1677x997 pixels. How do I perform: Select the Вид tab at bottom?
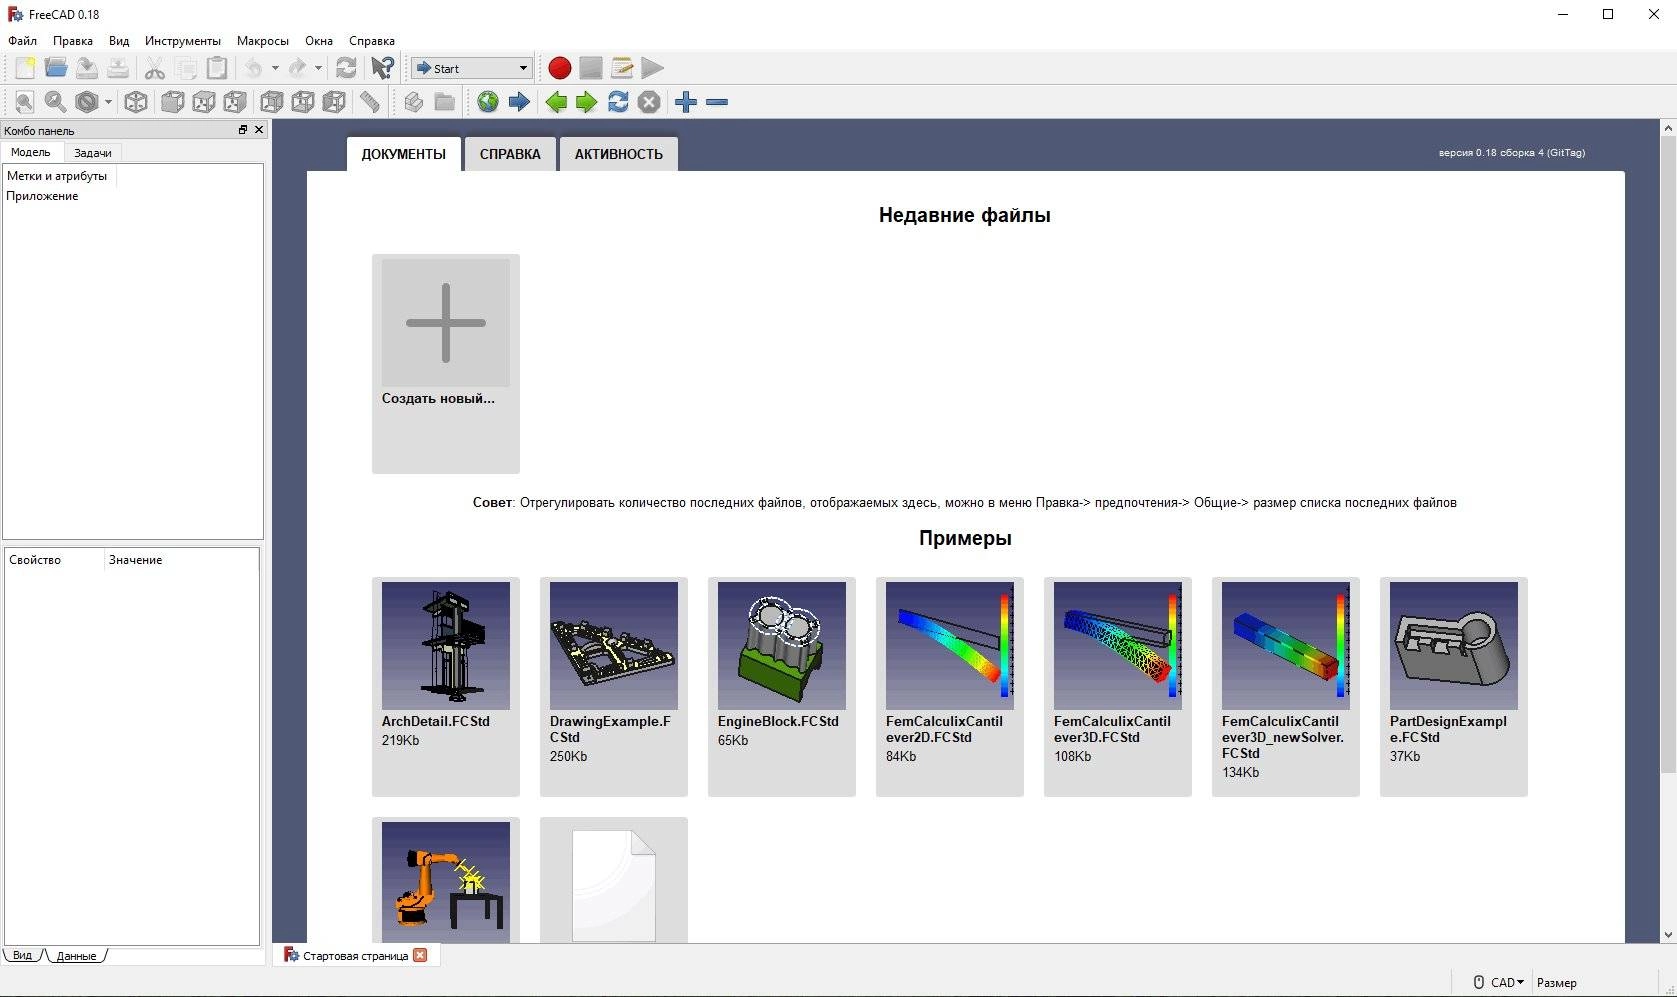(22, 955)
